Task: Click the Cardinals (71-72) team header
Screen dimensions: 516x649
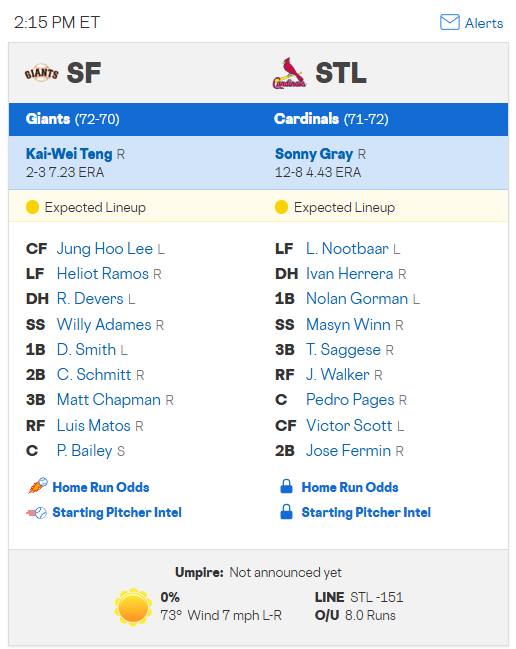Action: [x=331, y=119]
